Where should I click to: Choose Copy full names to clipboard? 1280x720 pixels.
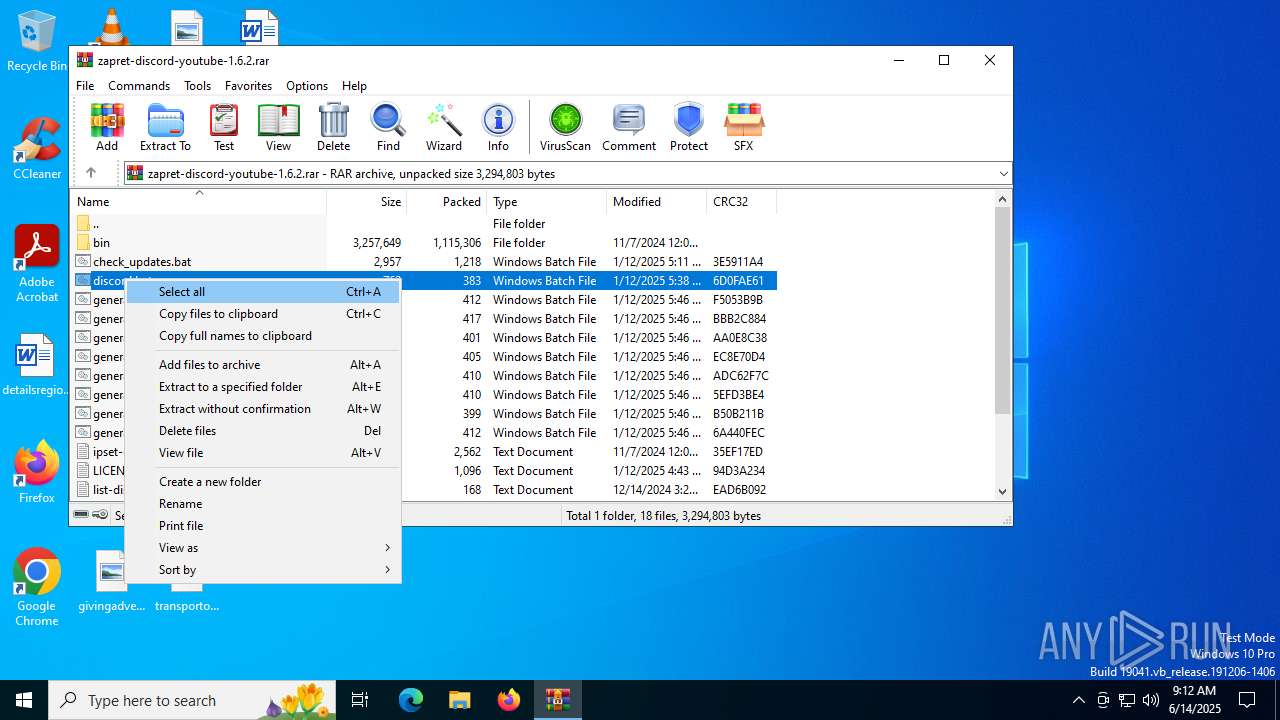[x=264, y=335]
